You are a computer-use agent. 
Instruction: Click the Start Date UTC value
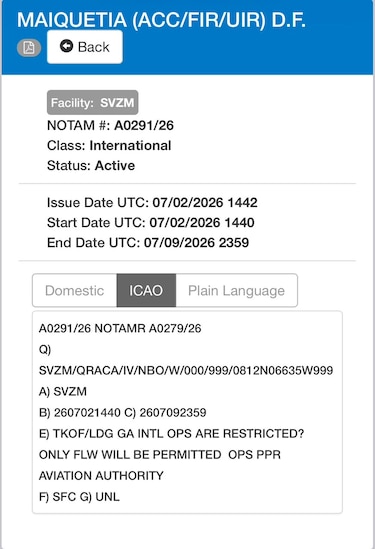click(202, 222)
